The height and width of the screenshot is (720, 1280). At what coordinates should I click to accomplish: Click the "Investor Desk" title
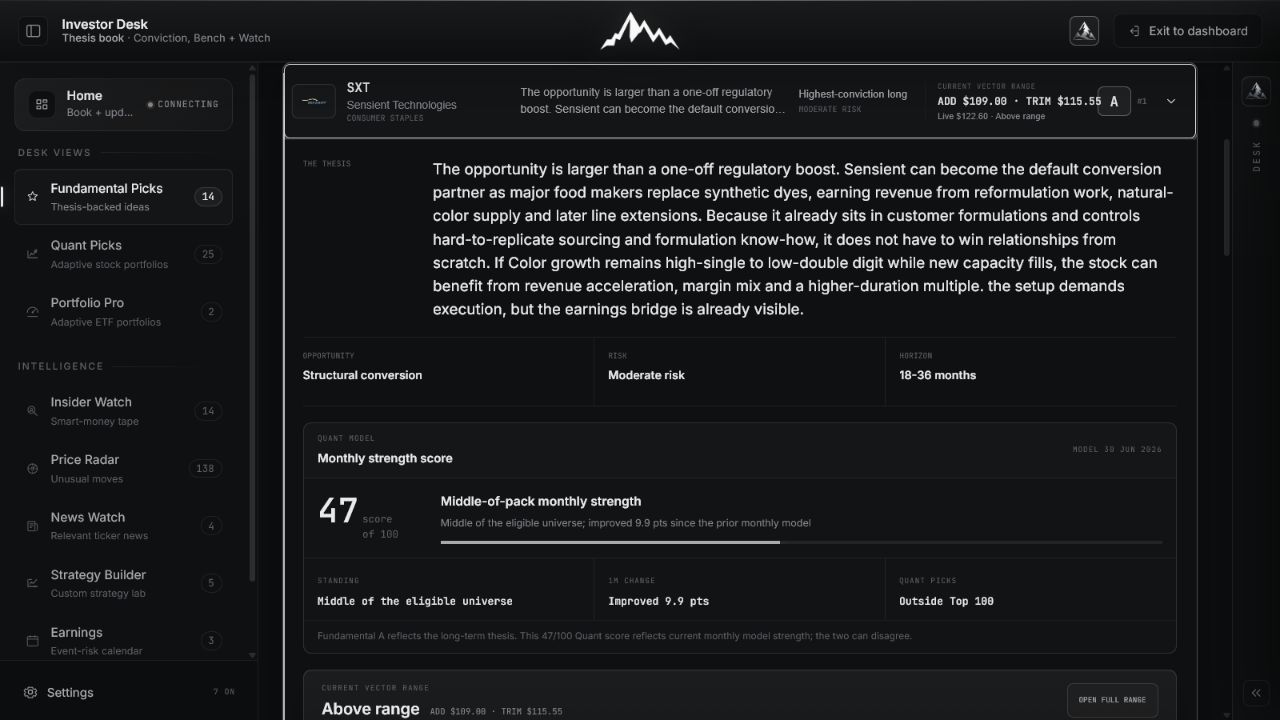pos(105,24)
